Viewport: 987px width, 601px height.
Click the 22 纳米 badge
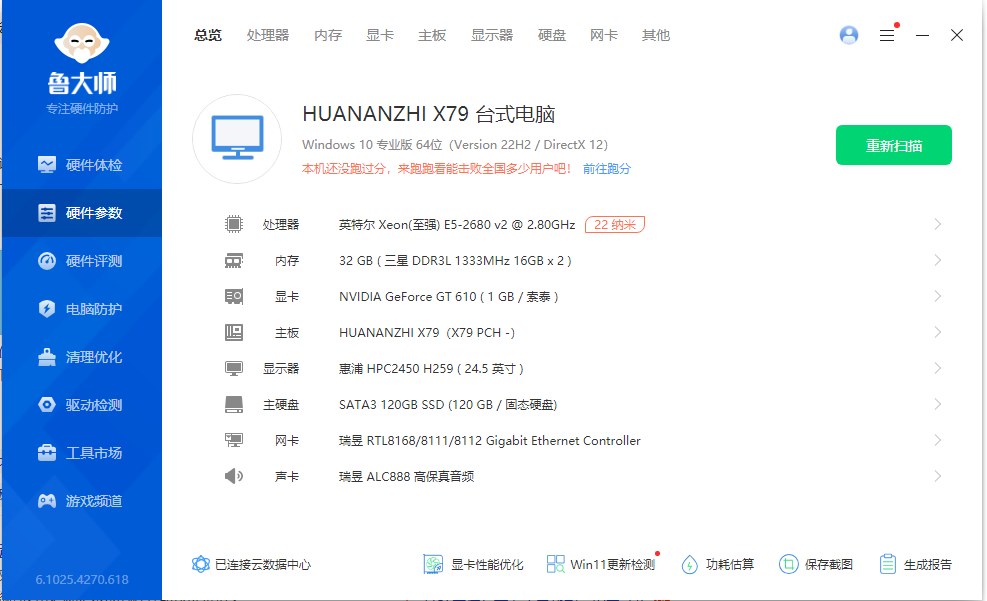[615, 225]
